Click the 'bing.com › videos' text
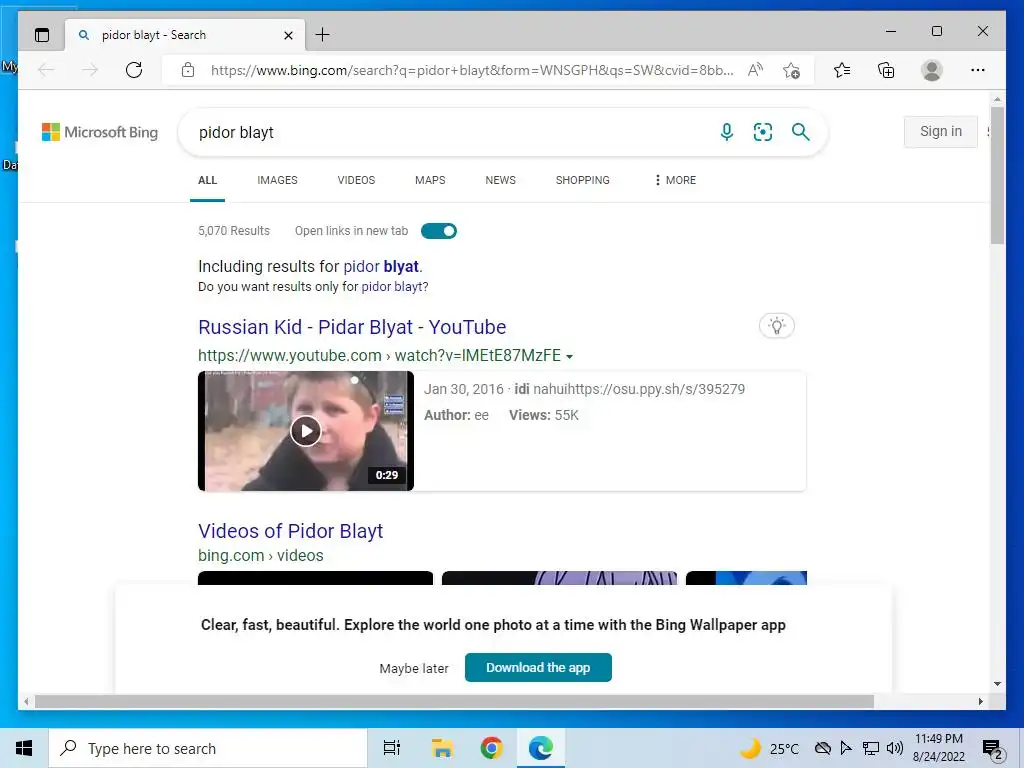1024x768 pixels. click(x=261, y=556)
